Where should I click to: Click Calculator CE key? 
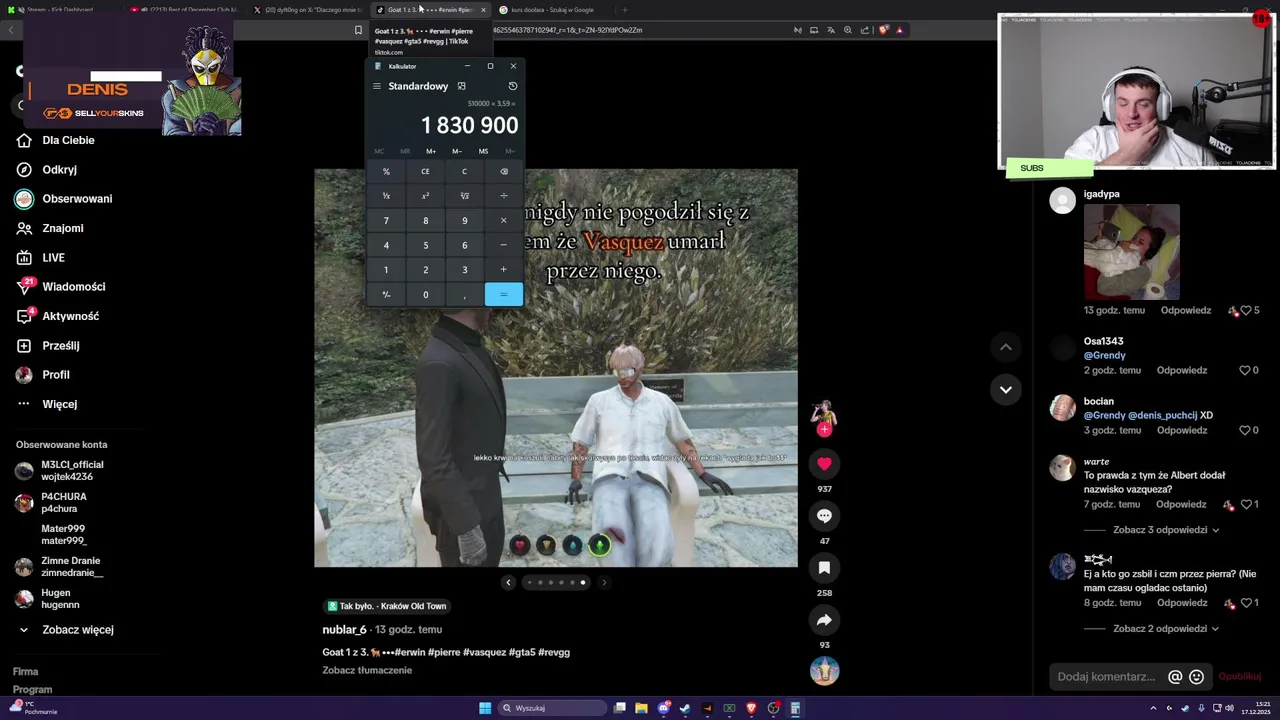point(425,171)
